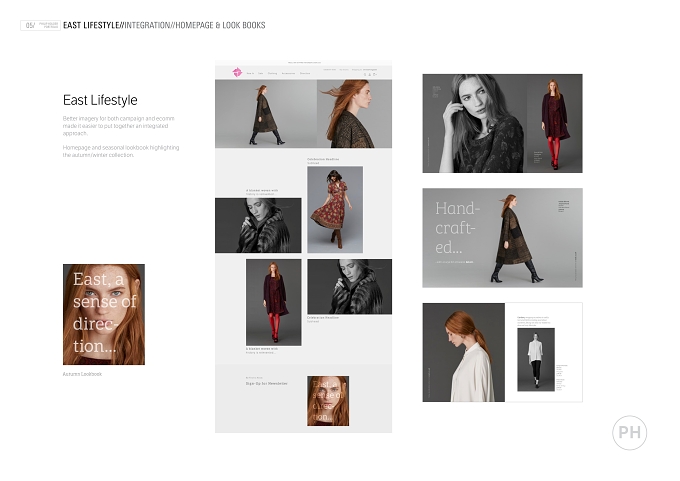This screenshot has height=481, width=680.
Task: Open the last main nav item after Accessories
Action: click(305, 73)
